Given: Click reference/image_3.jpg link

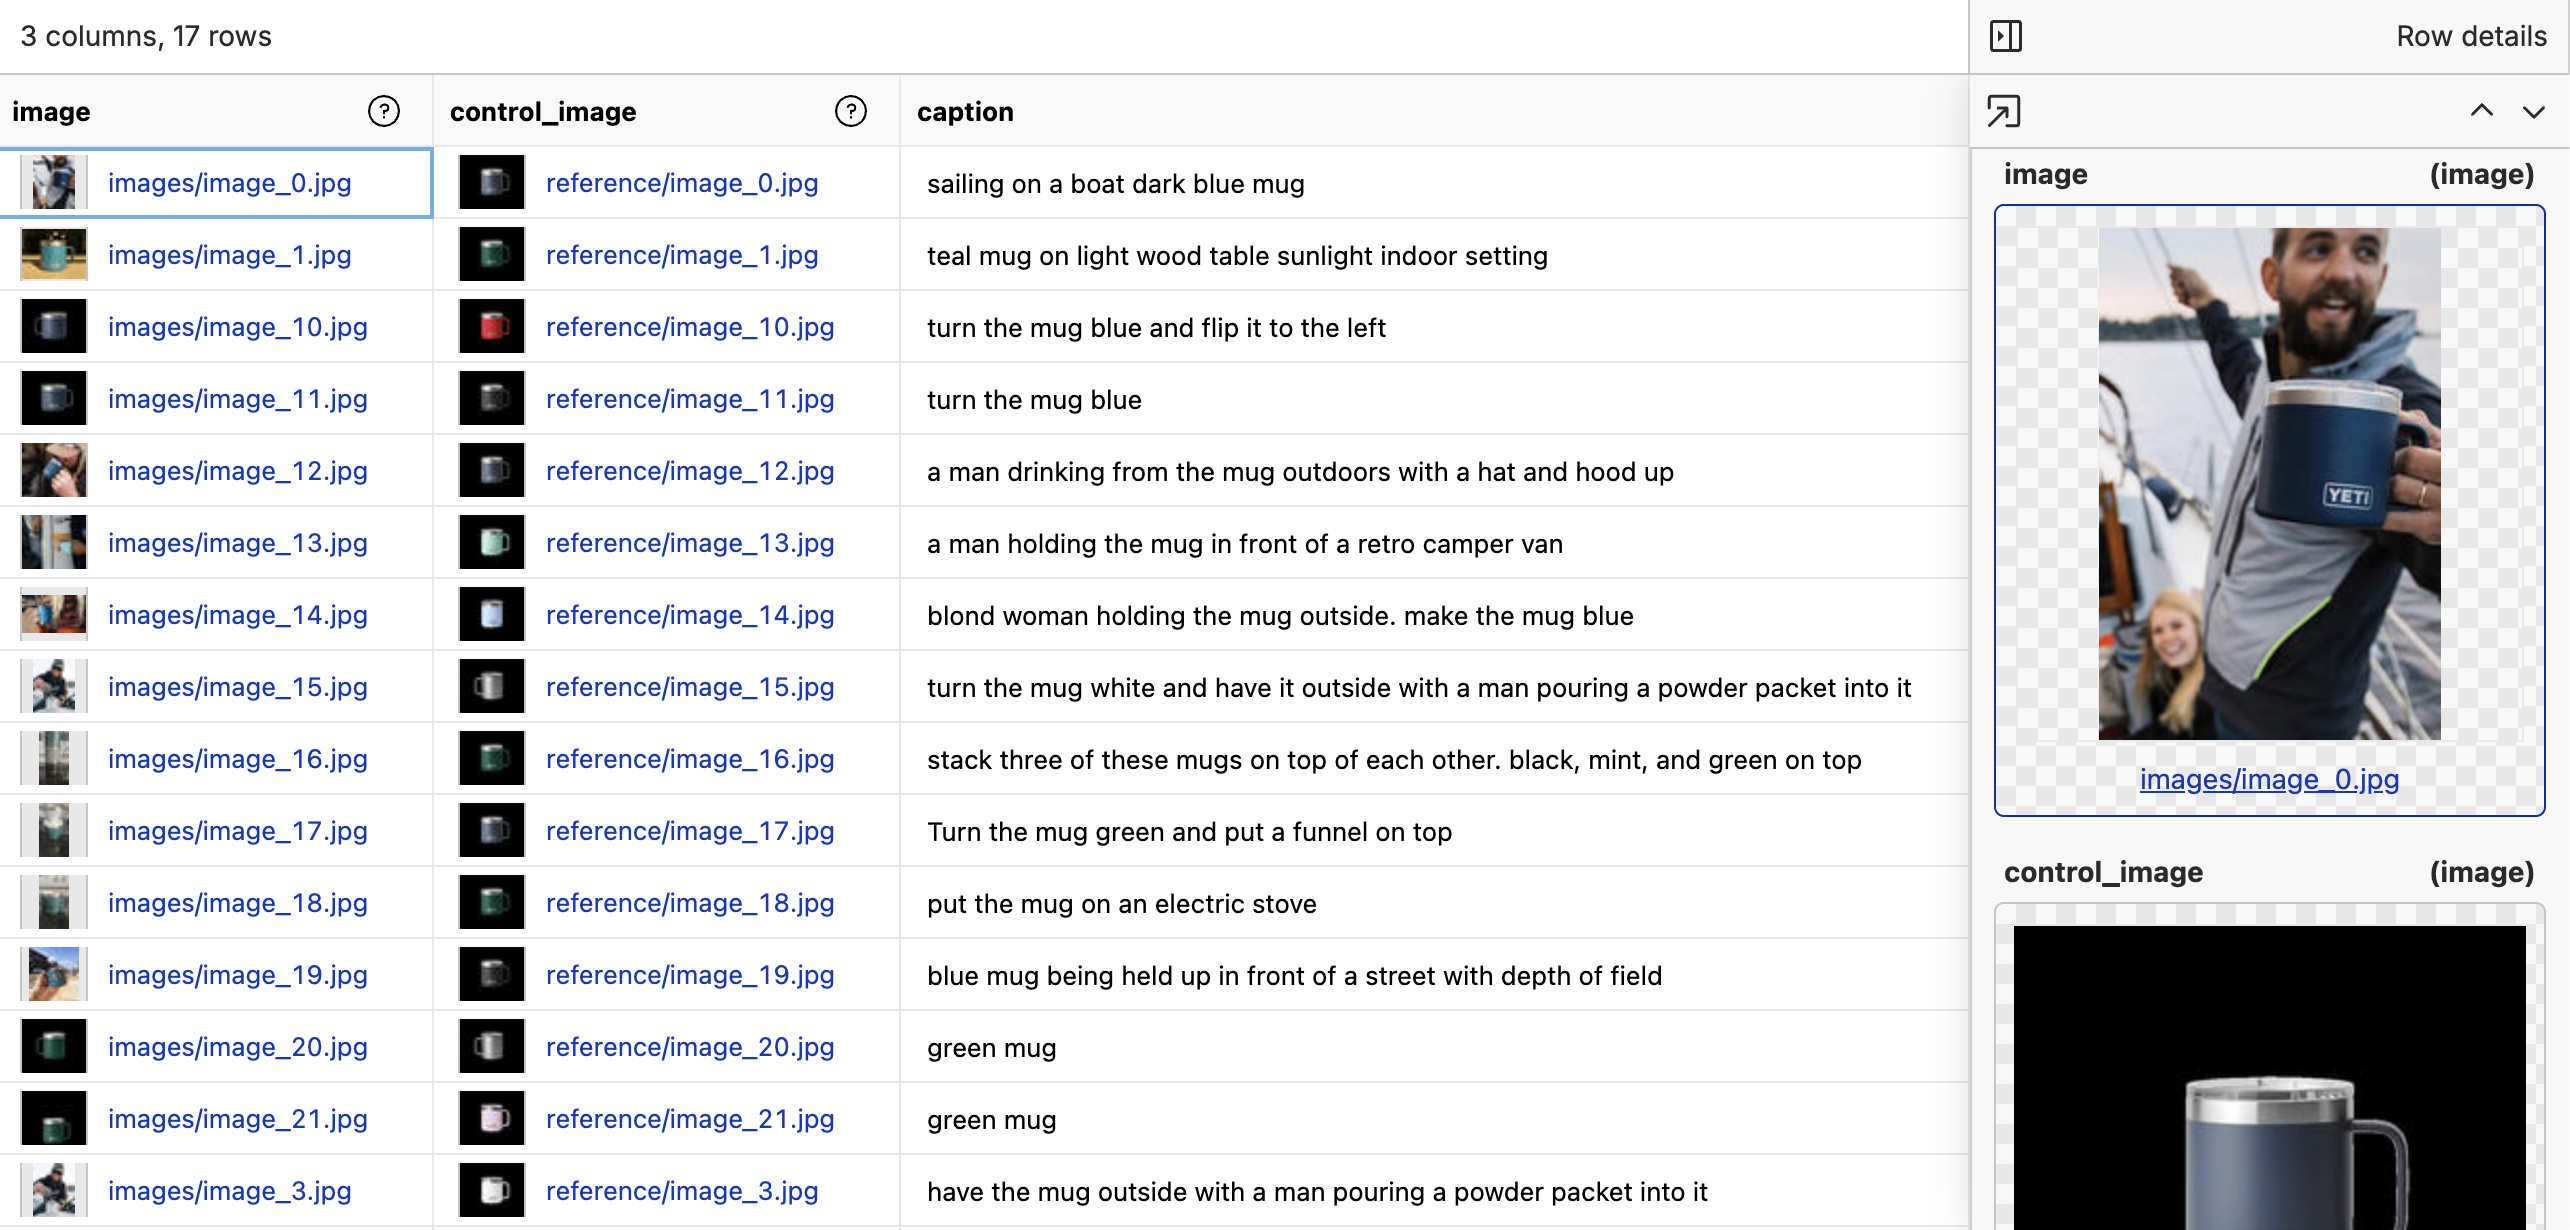Looking at the screenshot, I should pyautogui.click(x=681, y=1191).
